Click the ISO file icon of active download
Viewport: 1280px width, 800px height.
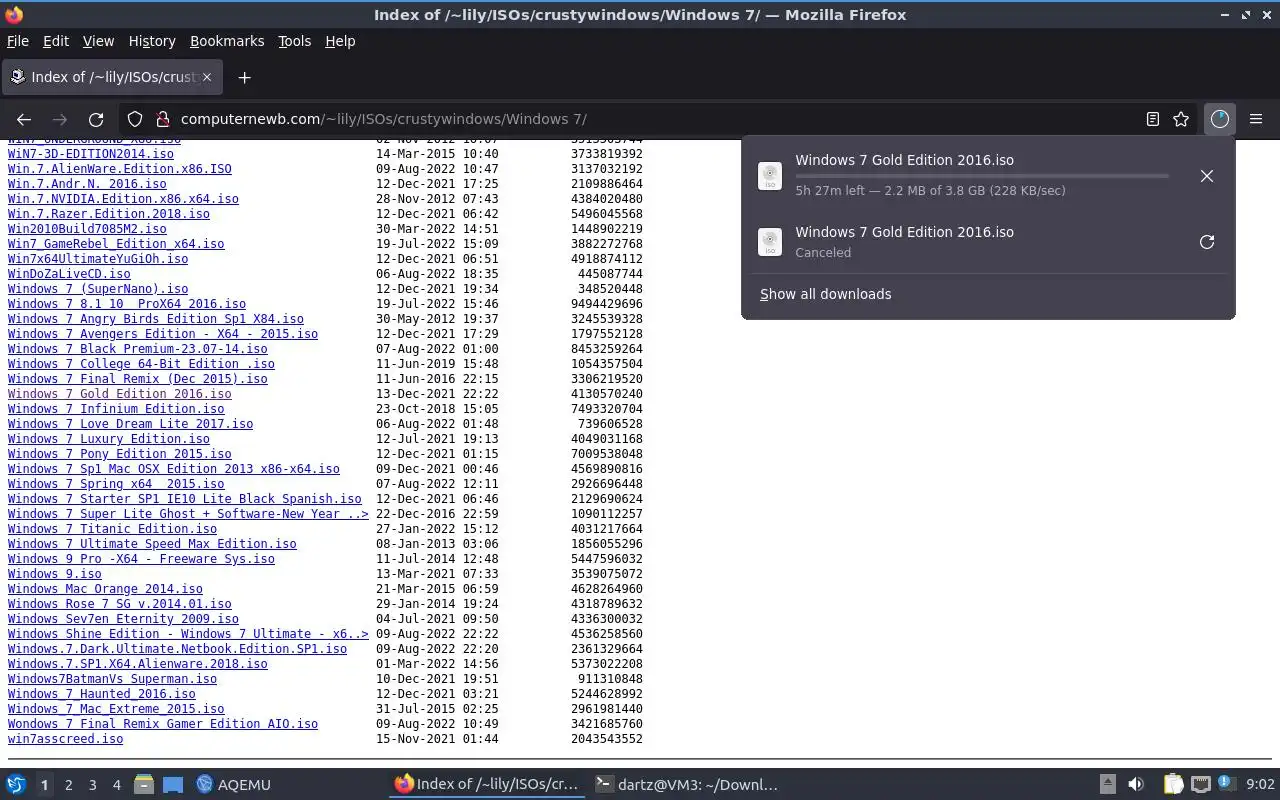pyautogui.click(x=770, y=176)
